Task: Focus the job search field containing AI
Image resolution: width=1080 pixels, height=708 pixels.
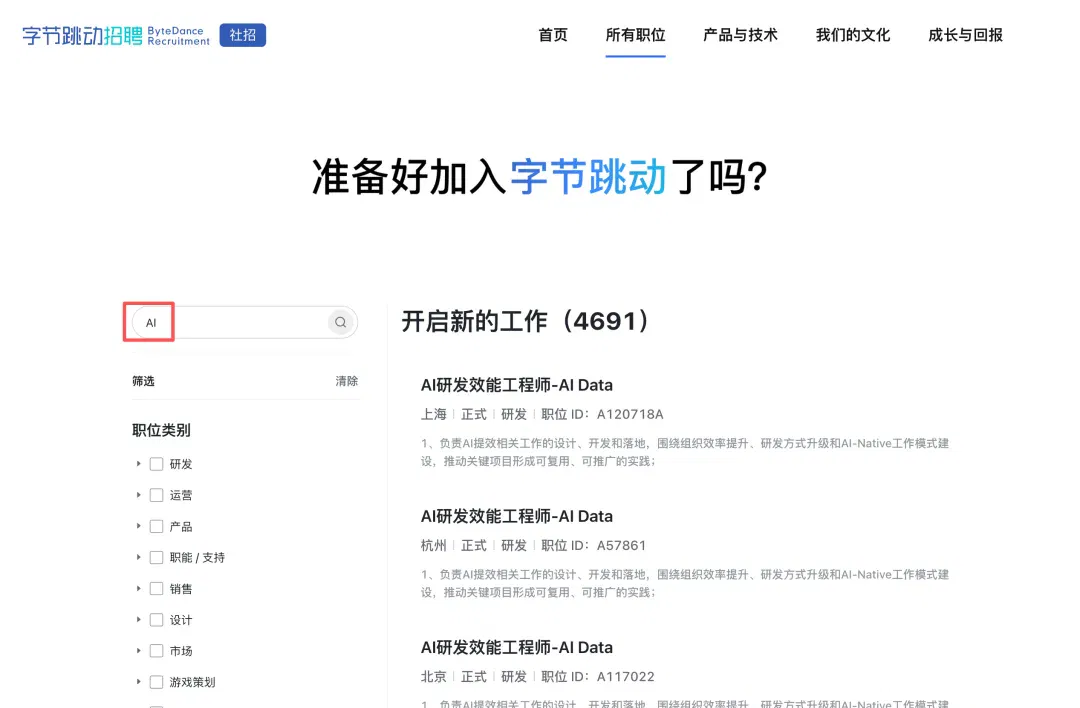Action: coord(245,322)
